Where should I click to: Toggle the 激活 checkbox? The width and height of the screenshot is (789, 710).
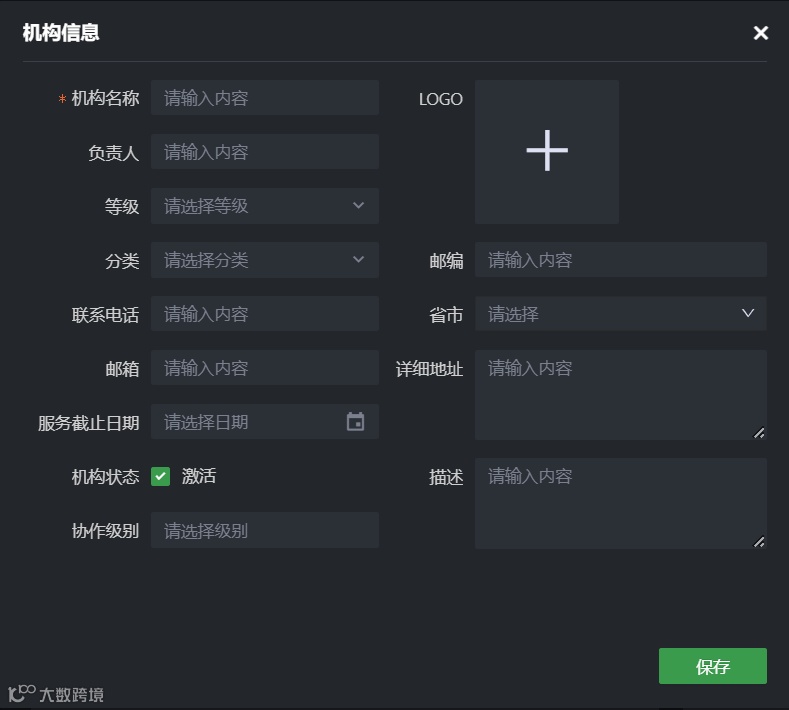coord(161,476)
